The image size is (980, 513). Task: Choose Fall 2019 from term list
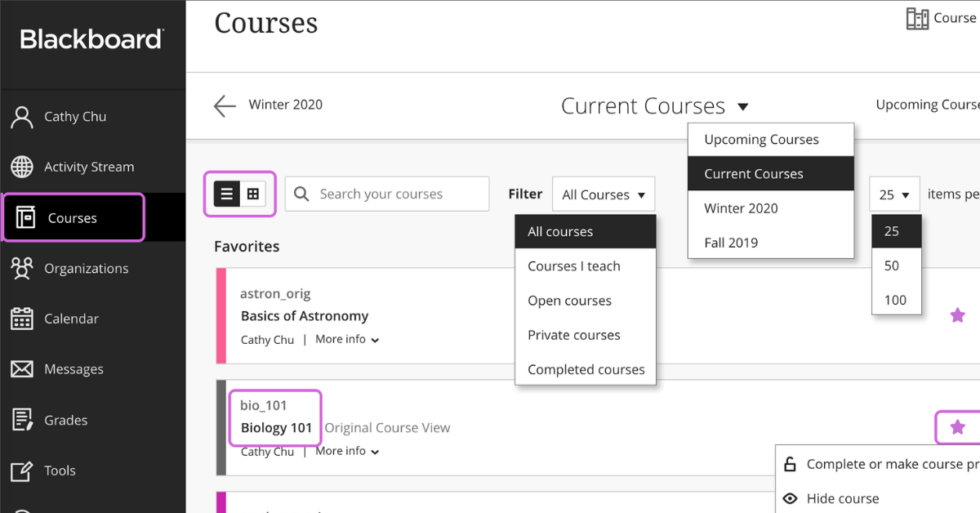pos(731,242)
